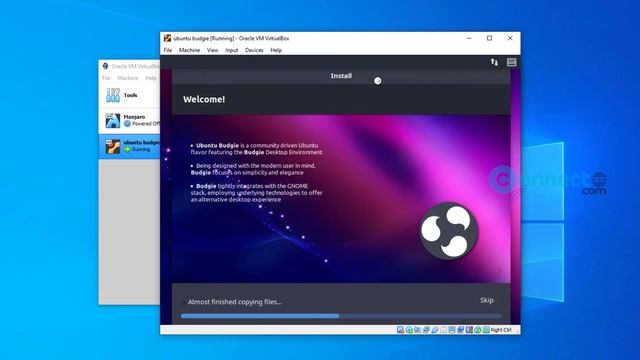The width and height of the screenshot is (640, 360).
Task: Click the Right Ctrl host key indicator
Action: pos(501,330)
